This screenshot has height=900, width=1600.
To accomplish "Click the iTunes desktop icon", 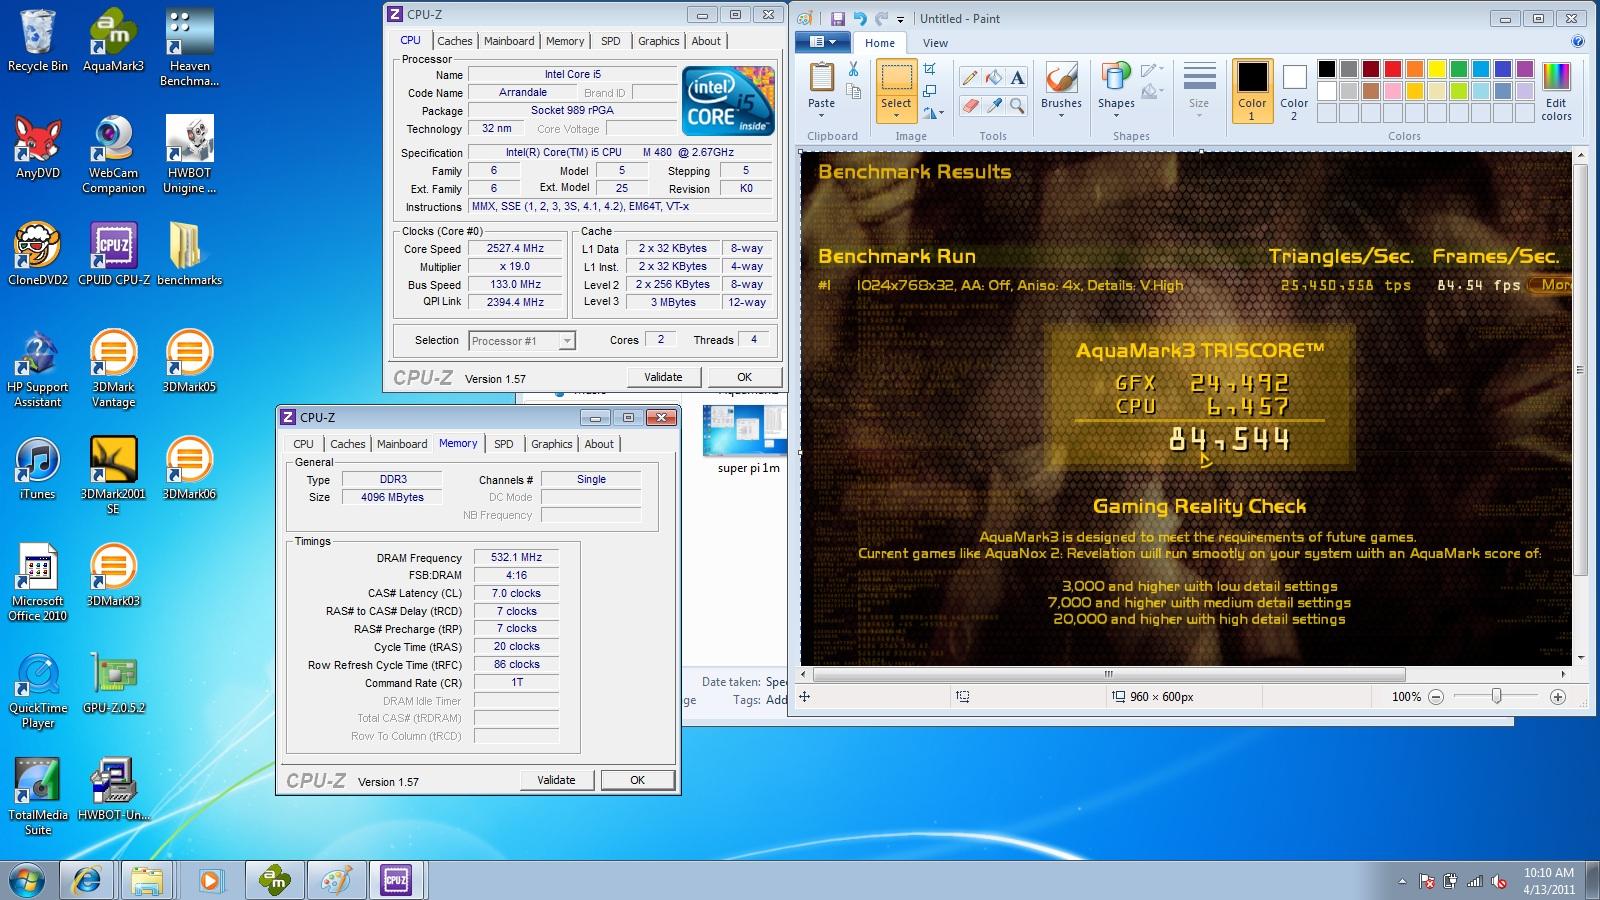I will coord(38,468).
